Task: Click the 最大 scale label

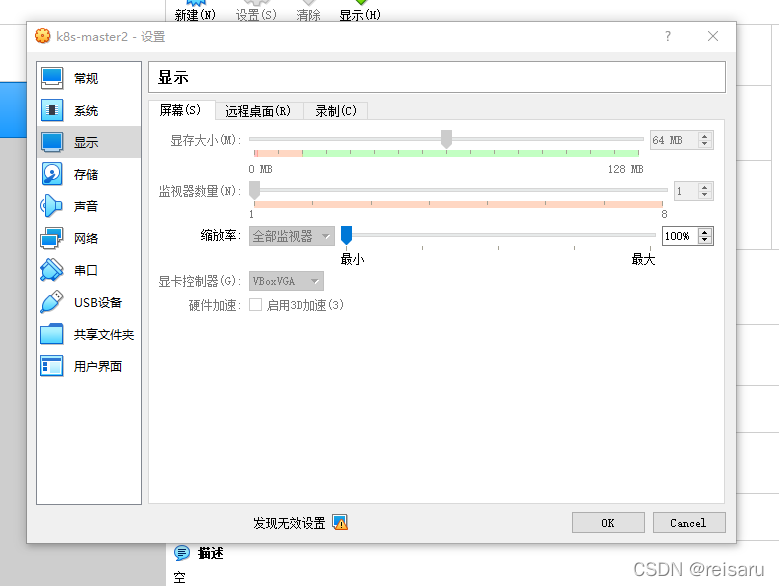Action: point(643,259)
